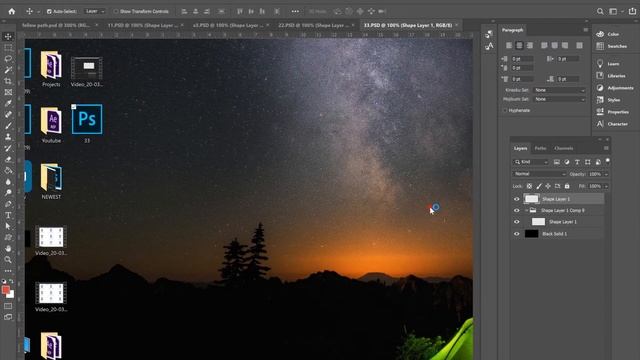Select the Eraser tool

coord(8,159)
